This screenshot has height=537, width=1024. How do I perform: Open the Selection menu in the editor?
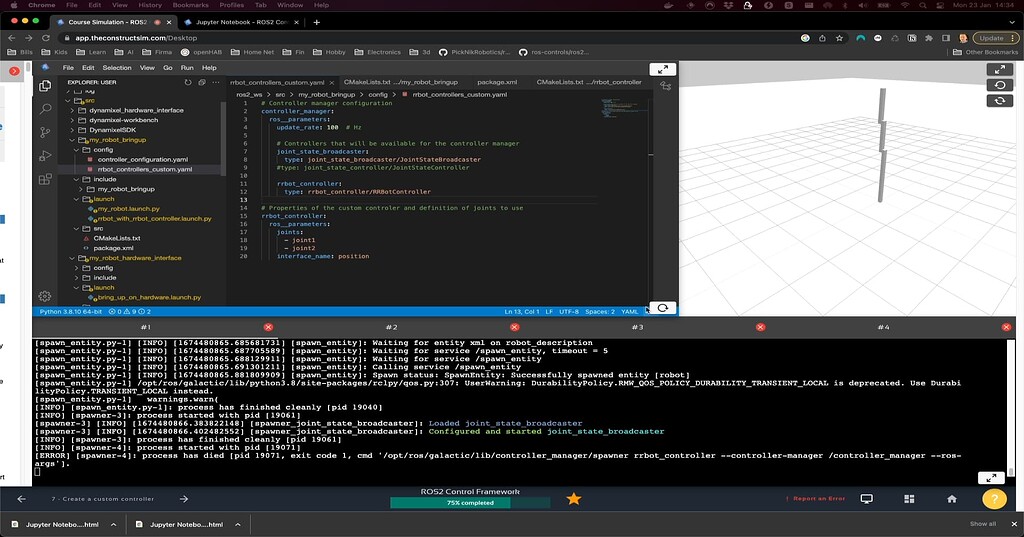coord(117,67)
